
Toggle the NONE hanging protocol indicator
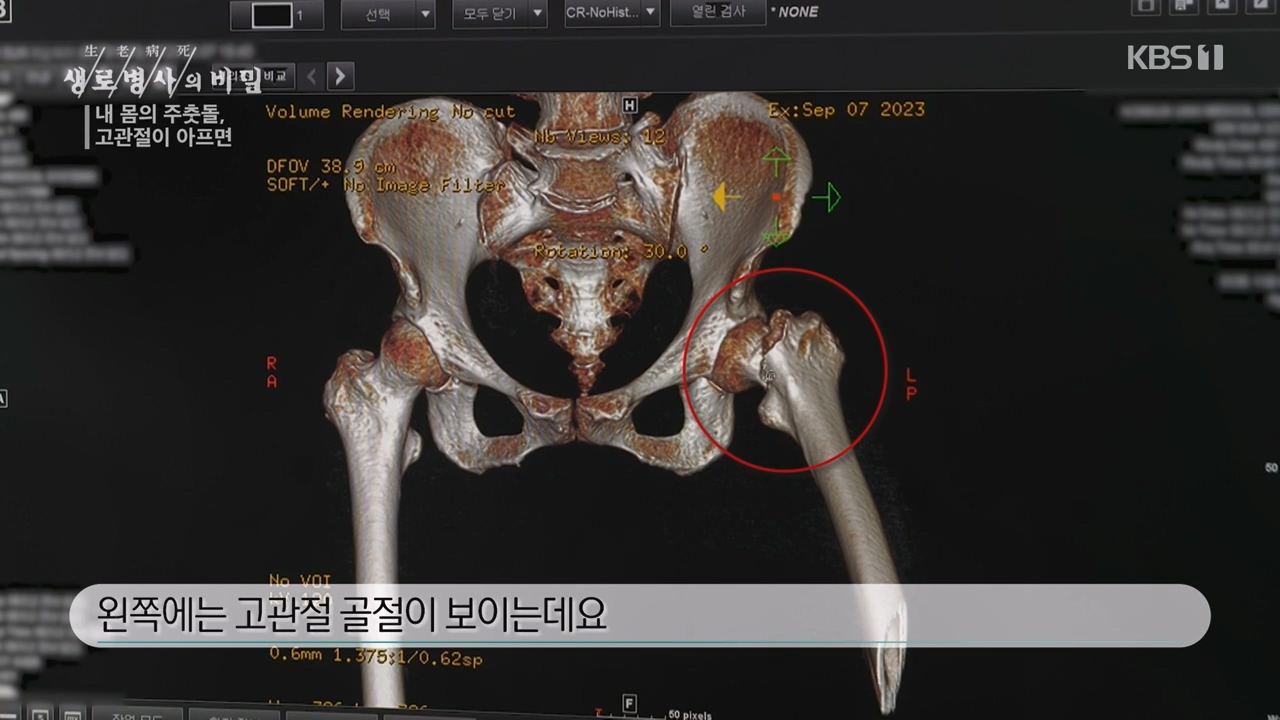tap(798, 12)
